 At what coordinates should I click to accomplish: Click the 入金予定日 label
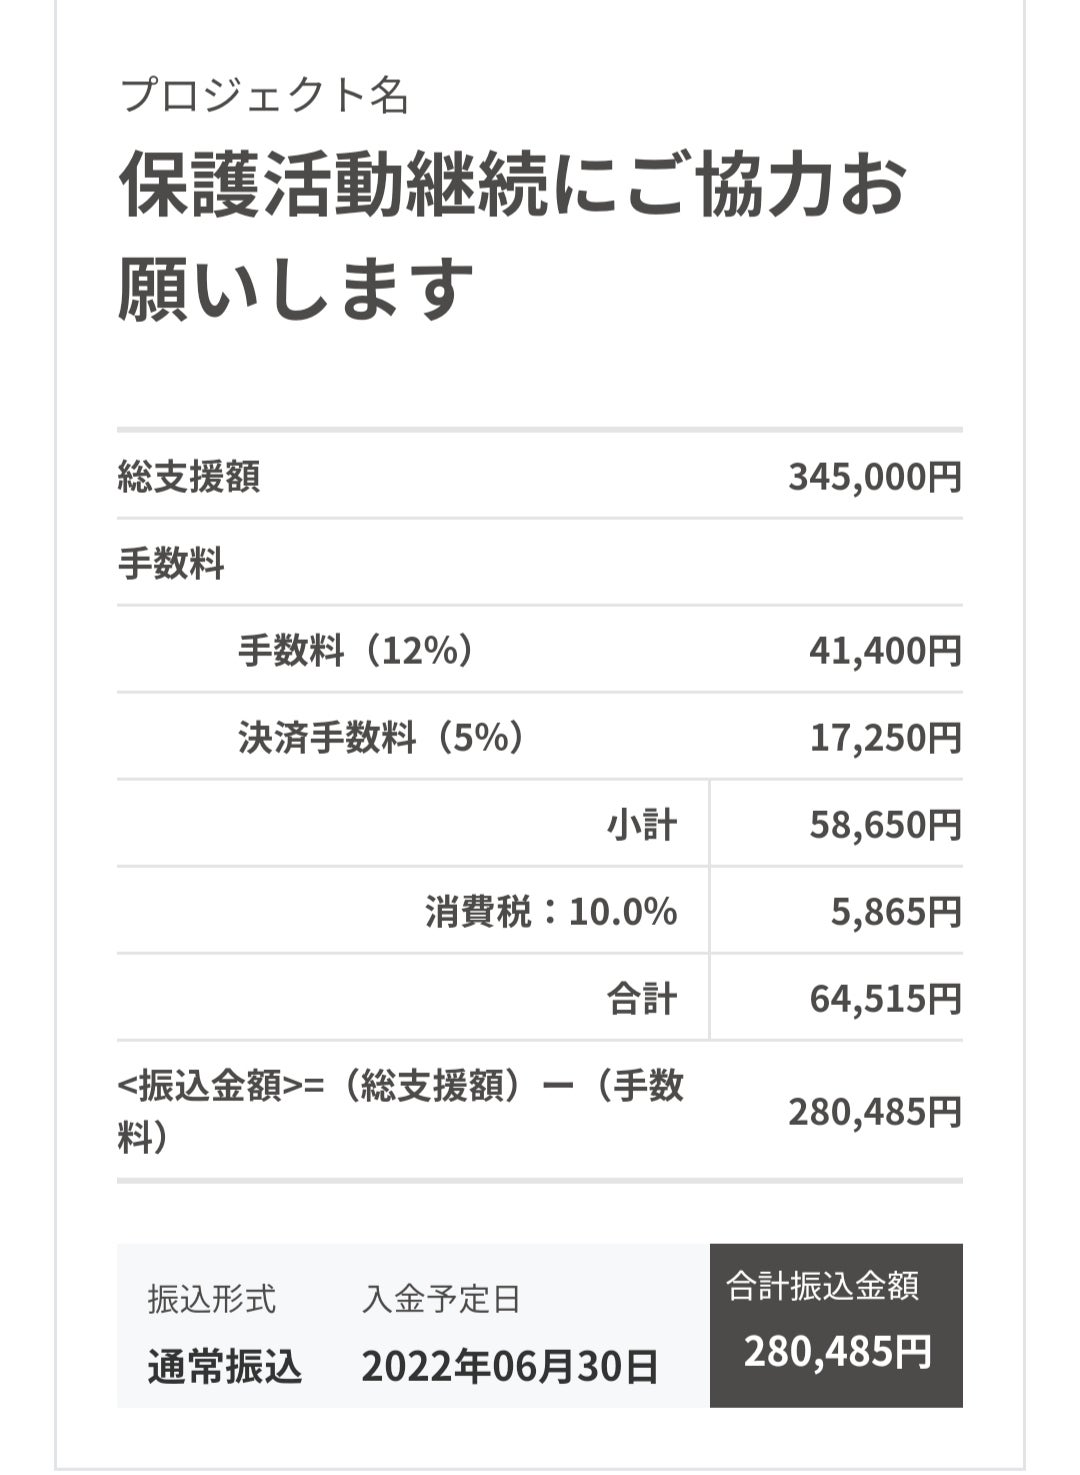441,1299
